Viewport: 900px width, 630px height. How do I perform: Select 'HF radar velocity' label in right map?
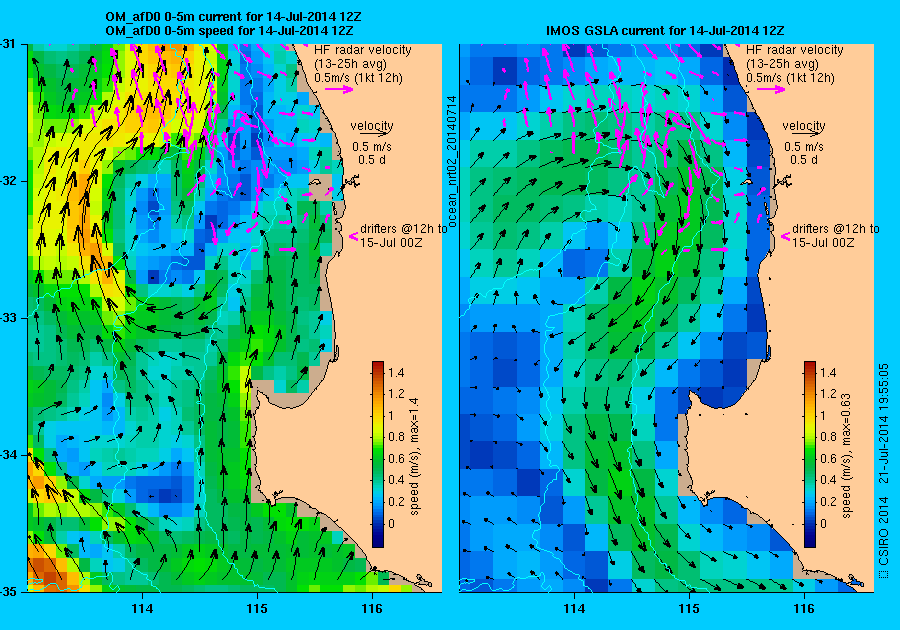795,50
